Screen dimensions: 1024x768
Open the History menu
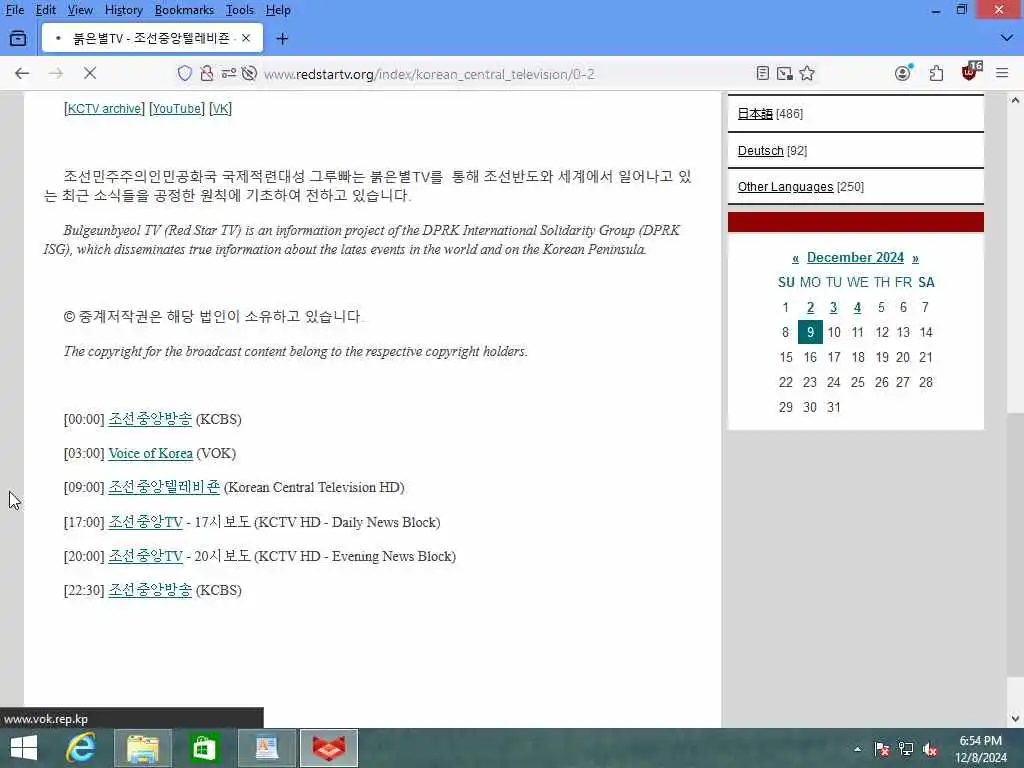coord(123,10)
